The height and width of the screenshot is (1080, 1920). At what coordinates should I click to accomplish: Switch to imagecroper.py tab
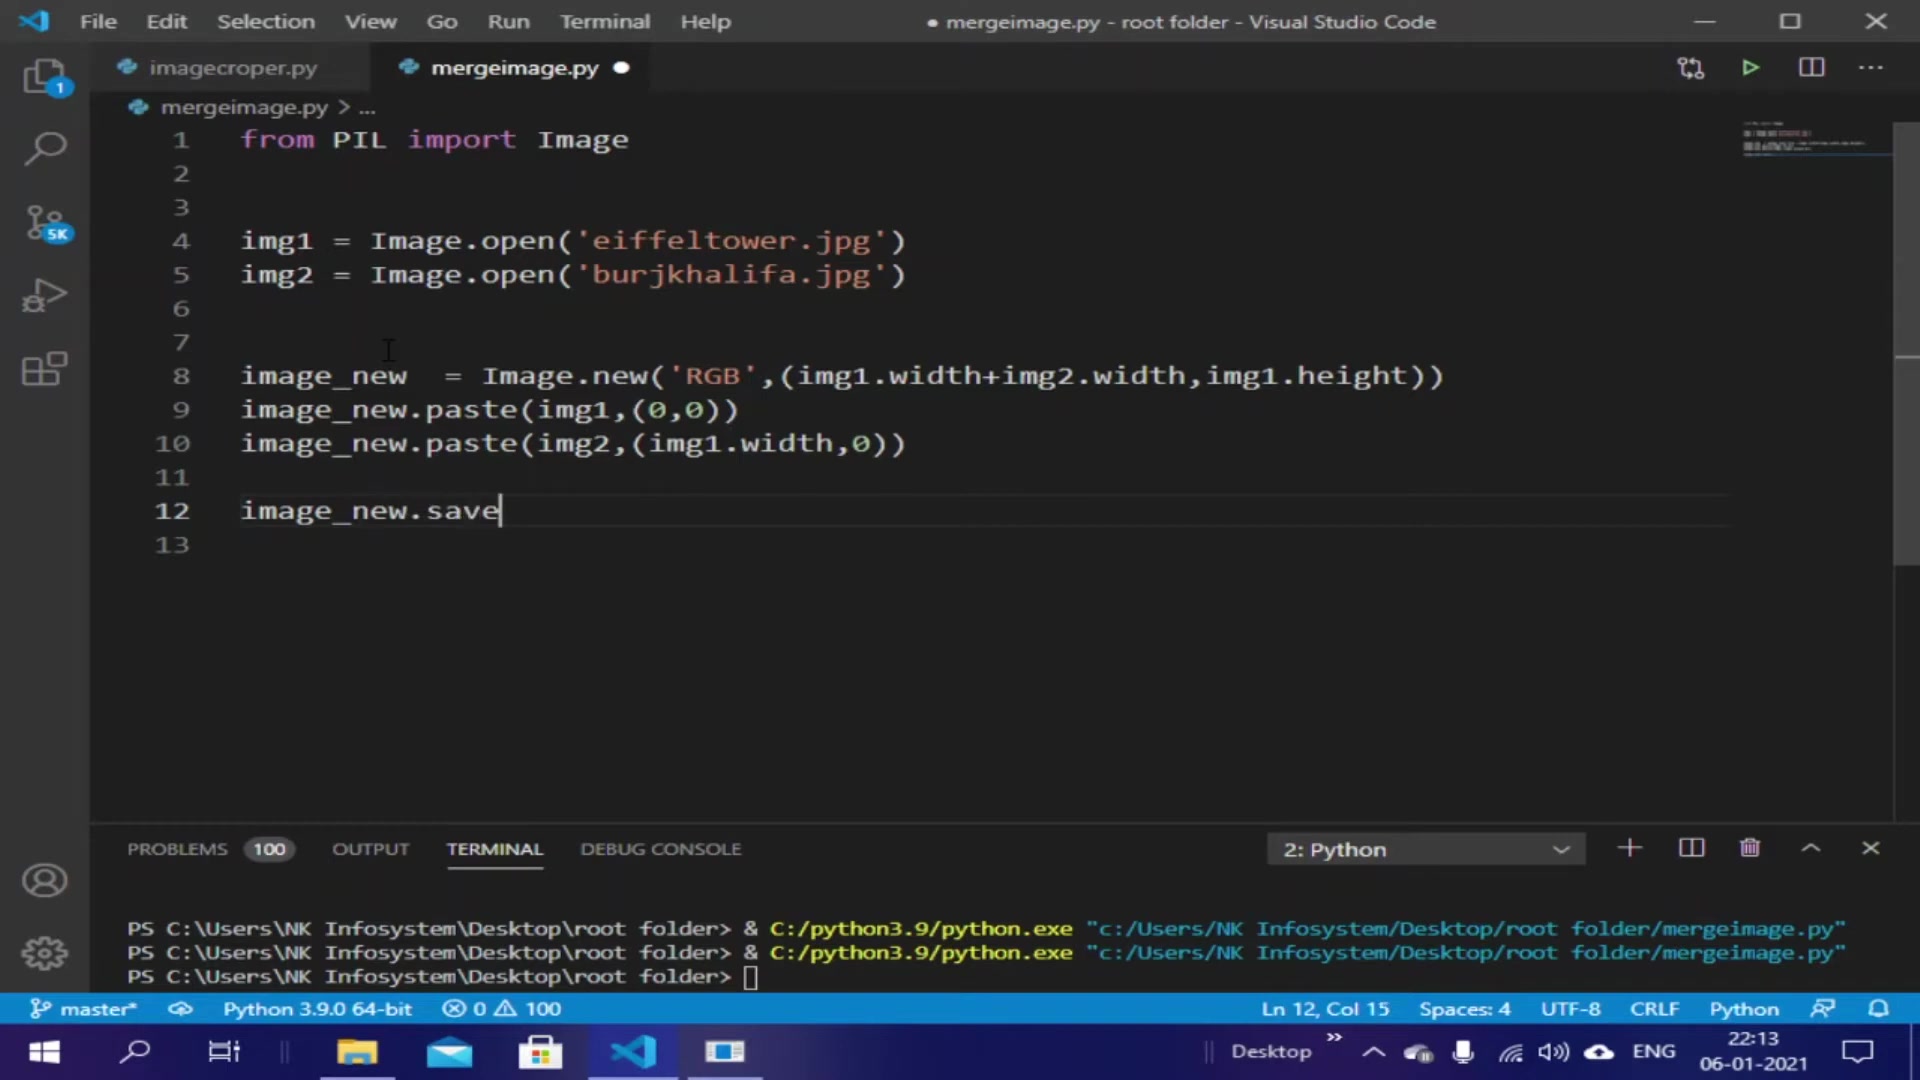pos(232,68)
